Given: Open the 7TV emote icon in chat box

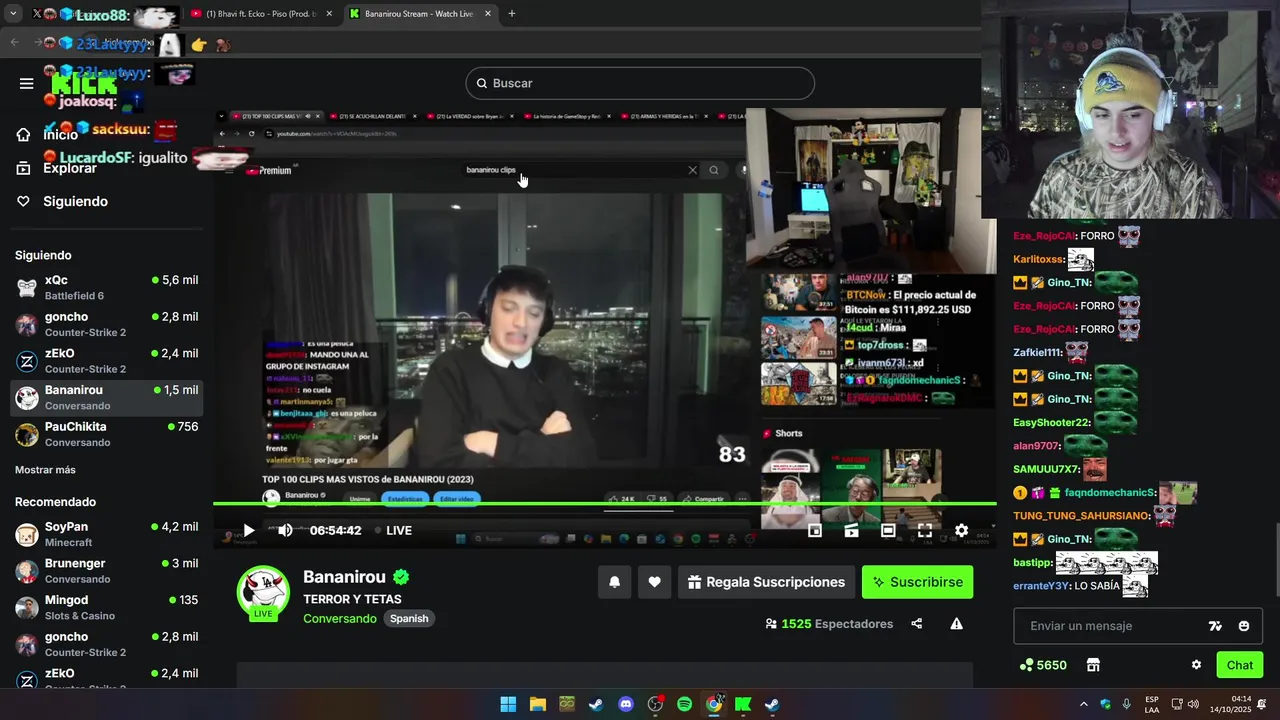Looking at the screenshot, I should coord(1216,626).
